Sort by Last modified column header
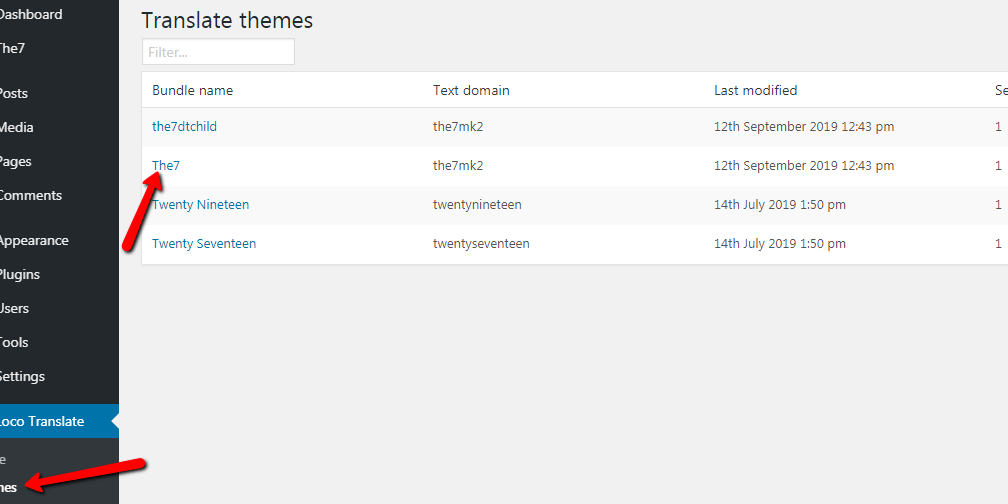The width and height of the screenshot is (1008, 504). [755, 91]
